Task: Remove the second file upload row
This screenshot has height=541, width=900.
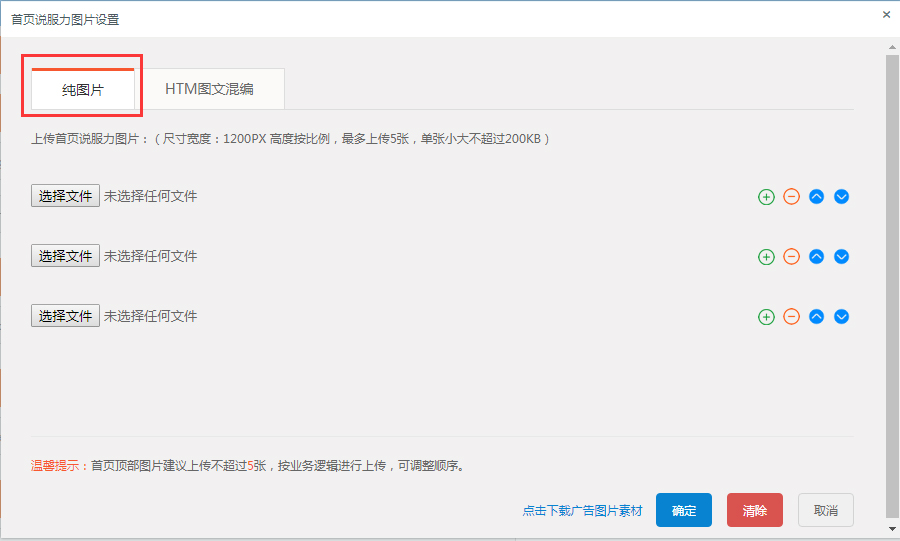Action: point(792,256)
